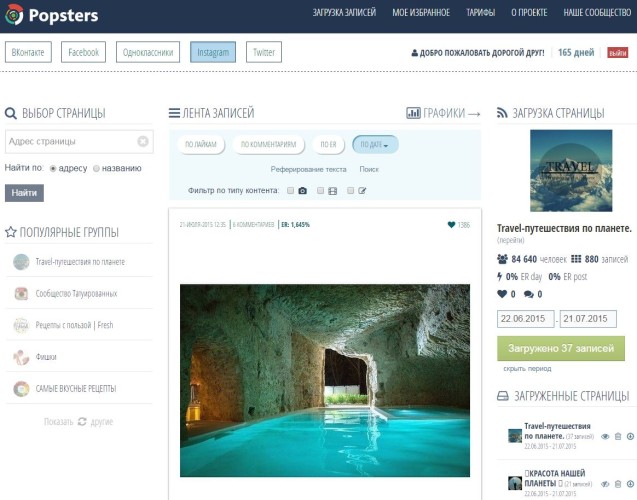Open ЗАГРУЗКА ЗАПИСЕЙ in the top menu
Viewport: 637px width, 500px height.
(x=344, y=13)
